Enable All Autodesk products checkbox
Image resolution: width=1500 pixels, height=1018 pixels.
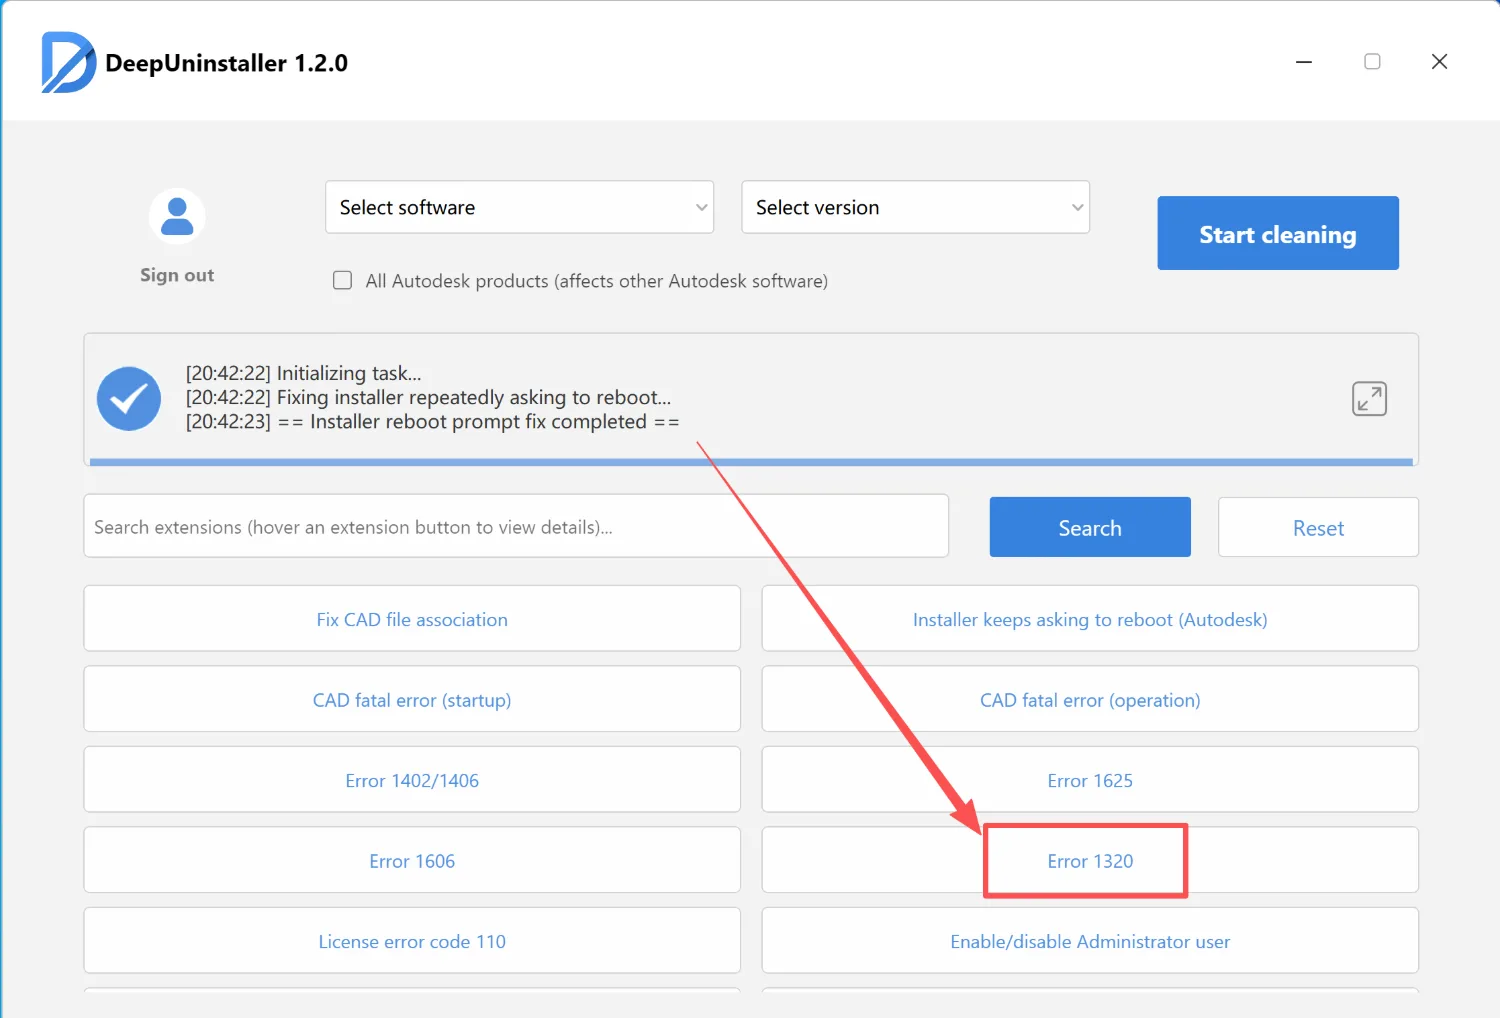tap(343, 281)
